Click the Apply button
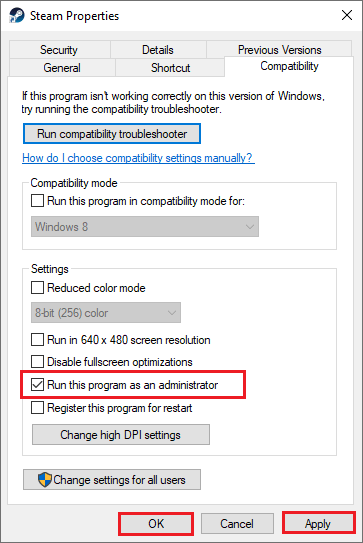363x543 pixels. (318, 524)
